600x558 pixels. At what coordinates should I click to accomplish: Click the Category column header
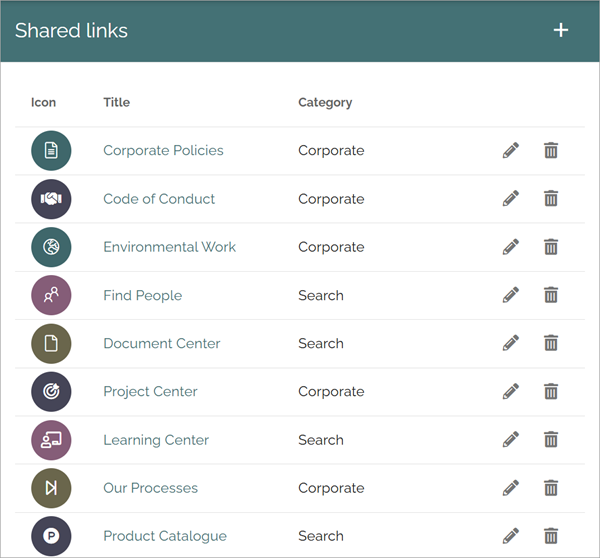(325, 103)
